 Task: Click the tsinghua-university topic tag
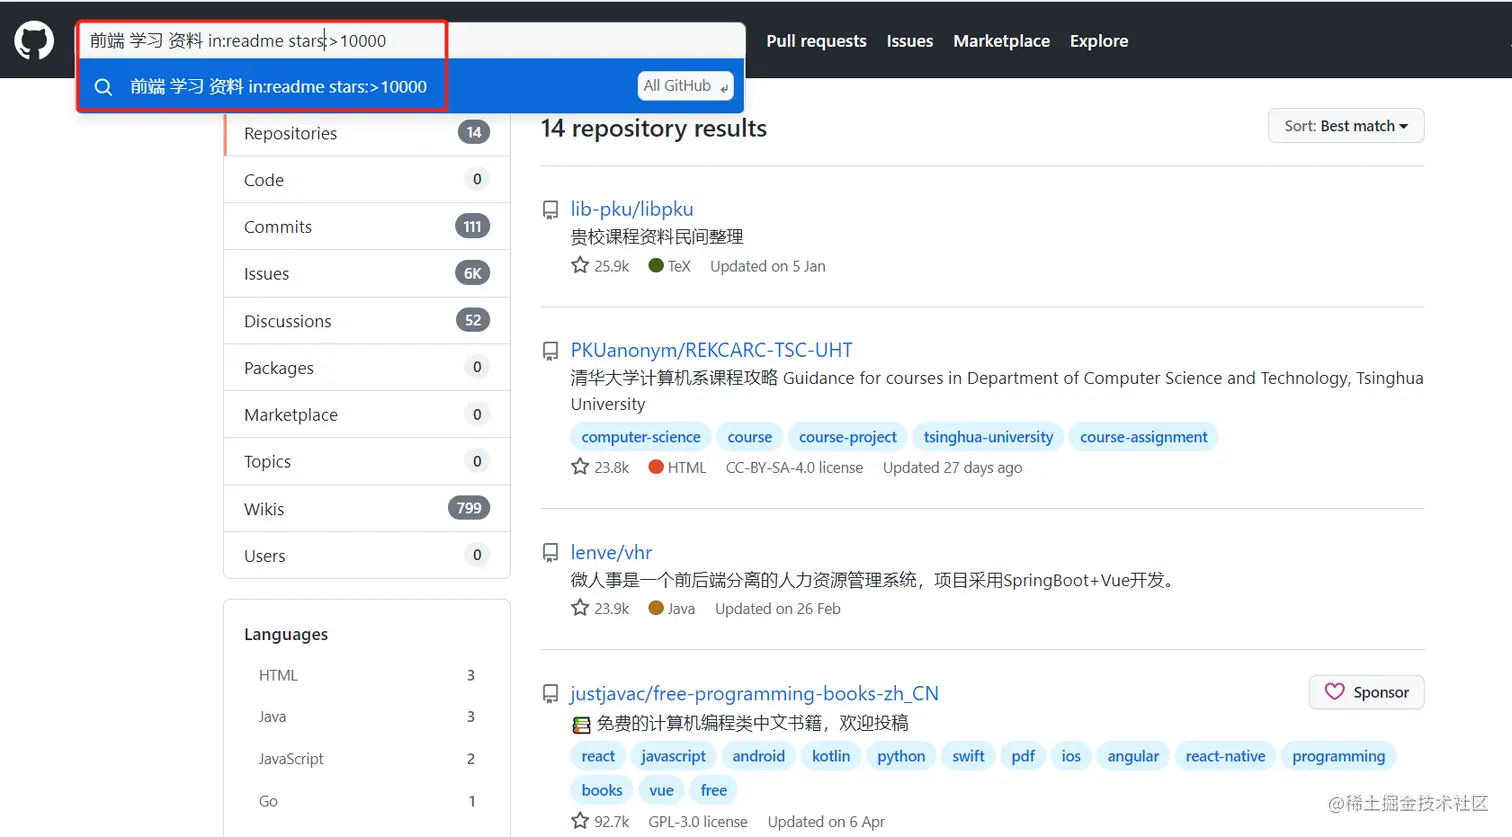coord(988,437)
